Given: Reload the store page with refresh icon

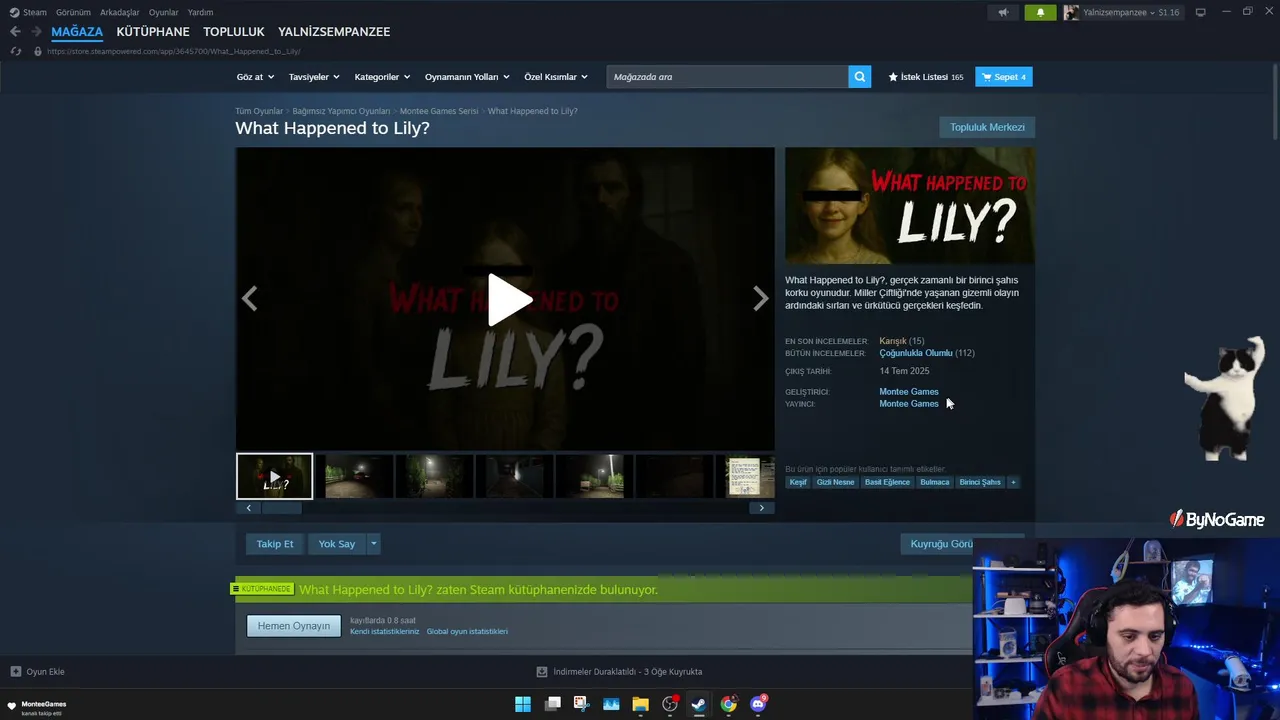Looking at the screenshot, I should [15, 51].
